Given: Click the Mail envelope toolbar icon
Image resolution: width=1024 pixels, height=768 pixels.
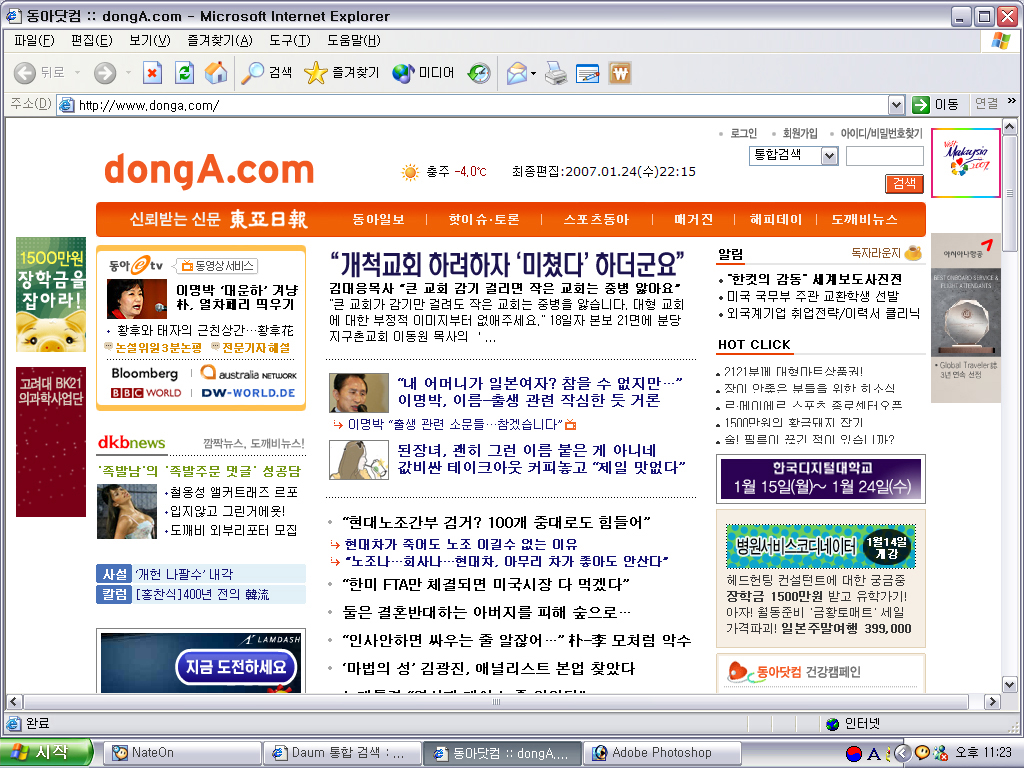Looking at the screenshot, I should (x=517, y=72).
